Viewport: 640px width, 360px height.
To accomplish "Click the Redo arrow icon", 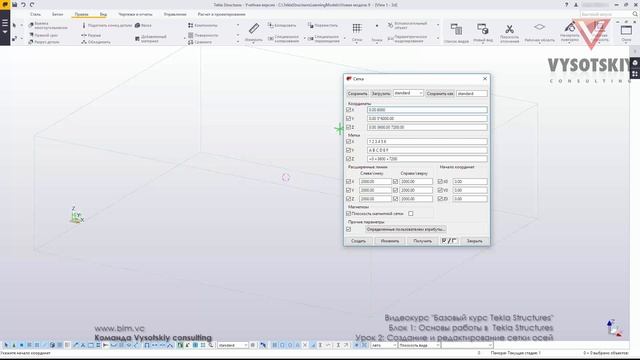I will [x=32, y=4].
